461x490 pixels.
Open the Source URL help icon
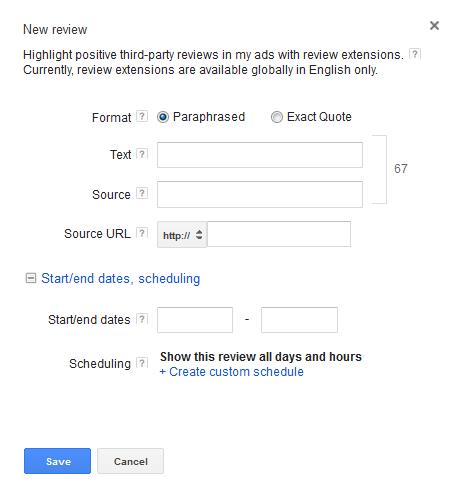142,233
